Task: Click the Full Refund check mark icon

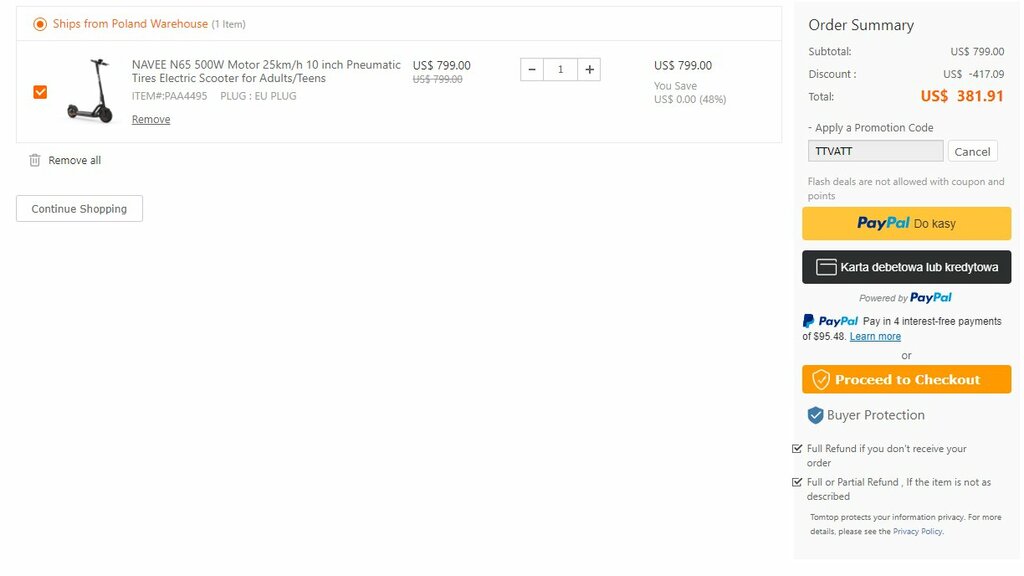Action: click(x=797, y=449)
